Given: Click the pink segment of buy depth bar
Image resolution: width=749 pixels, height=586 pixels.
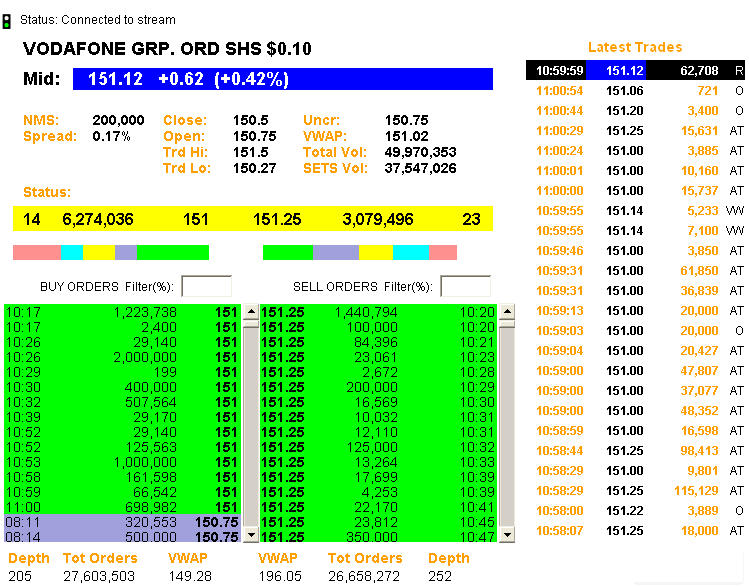Looking at the screenshot, I should pyautogui.click(x=37, y=252).
